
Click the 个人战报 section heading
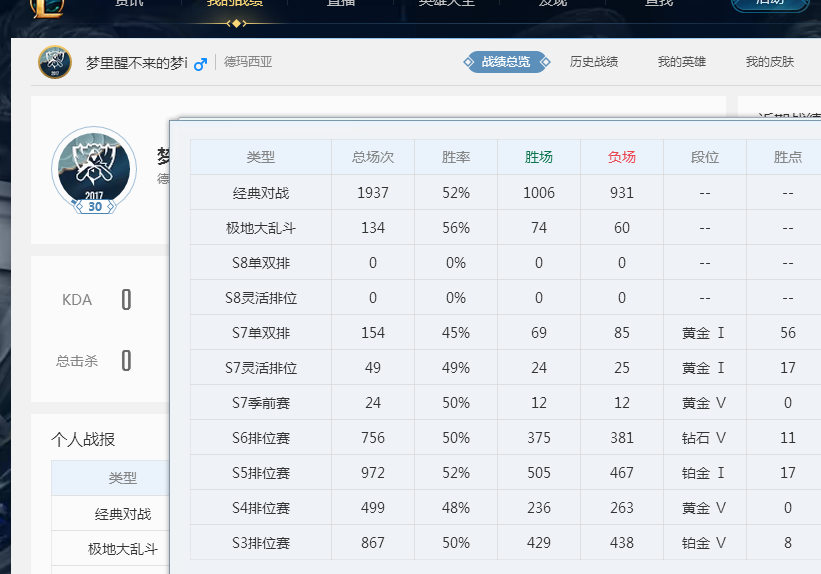pyautogui.click(x=83, y=439)
